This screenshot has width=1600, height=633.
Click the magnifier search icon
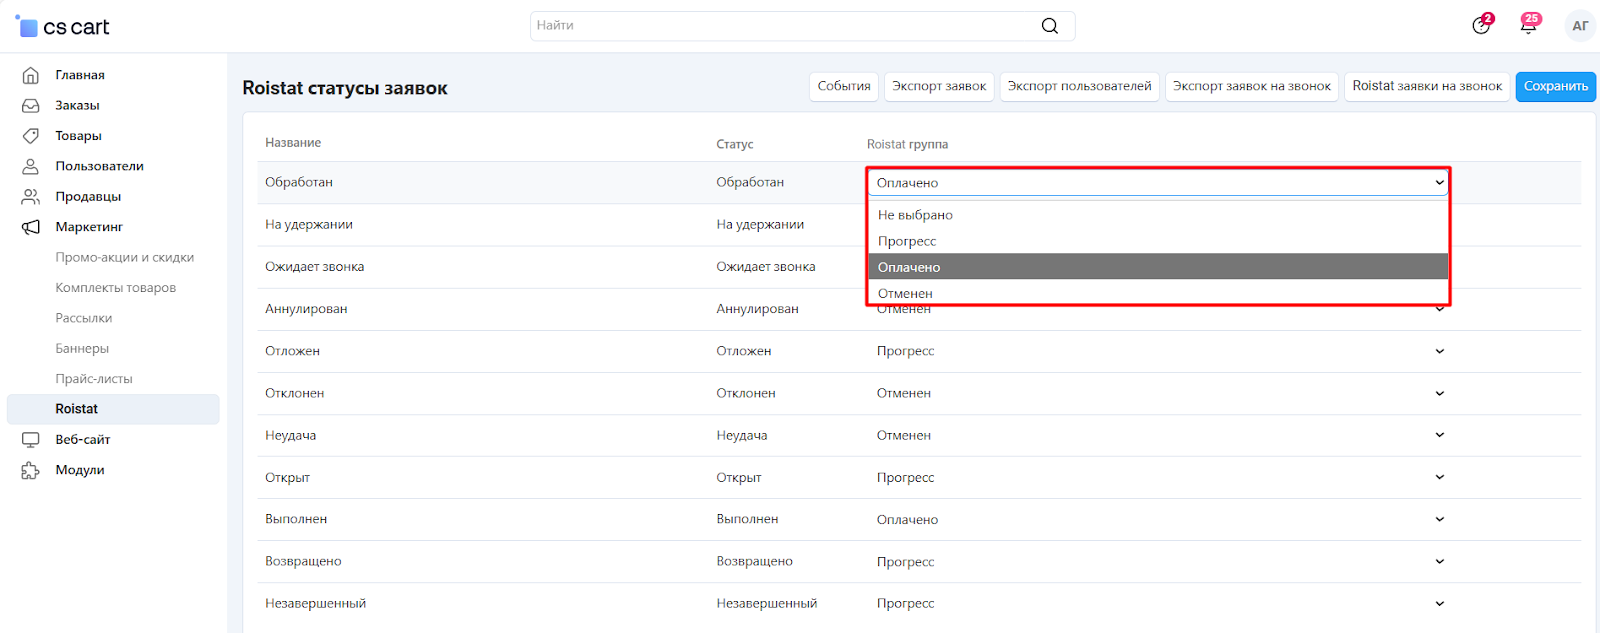(x=1049, y=26)
